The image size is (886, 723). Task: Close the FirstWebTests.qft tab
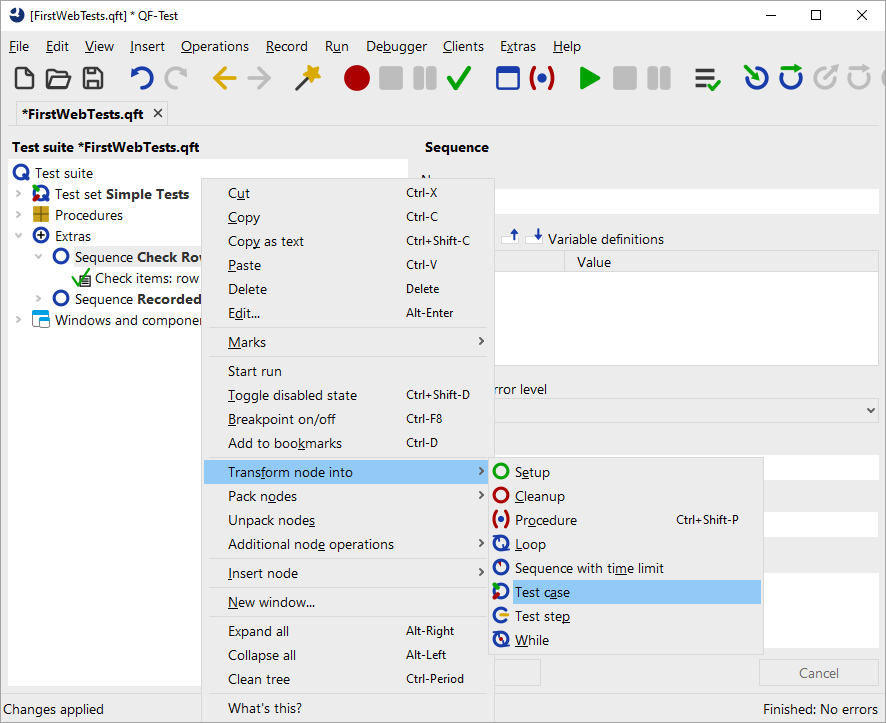click(x=158, y=113)
